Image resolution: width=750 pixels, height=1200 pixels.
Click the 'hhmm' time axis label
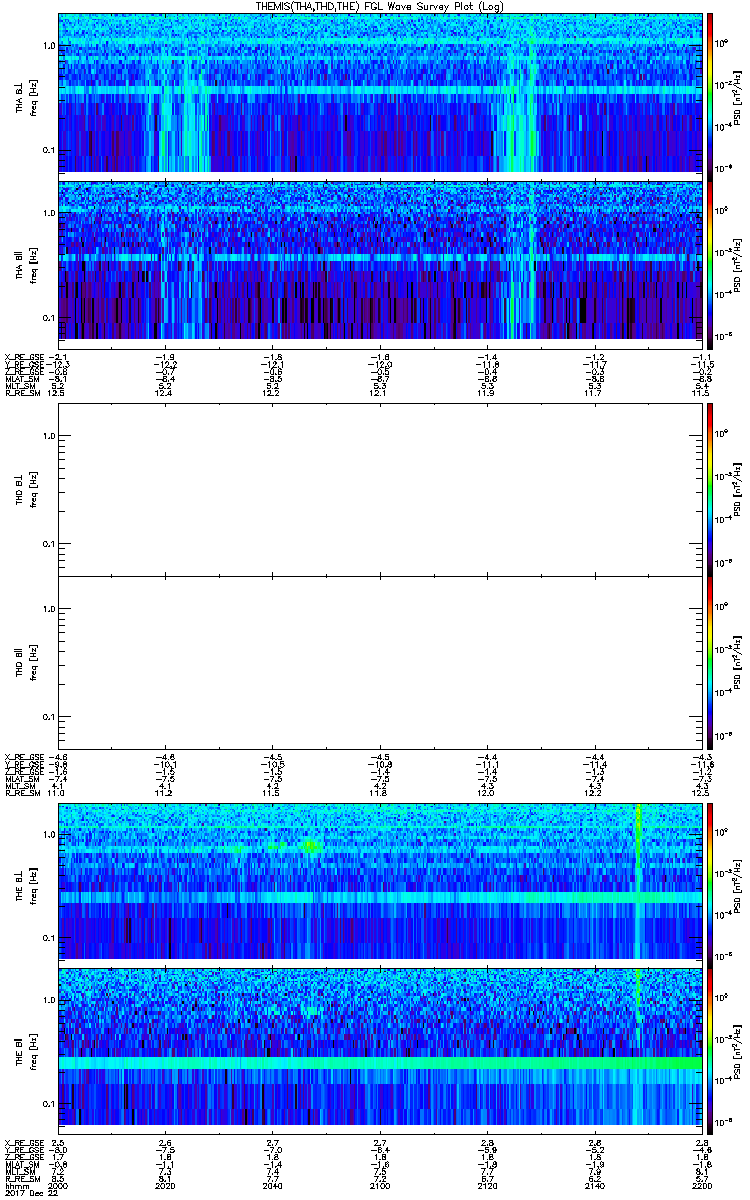point(16,1187)
